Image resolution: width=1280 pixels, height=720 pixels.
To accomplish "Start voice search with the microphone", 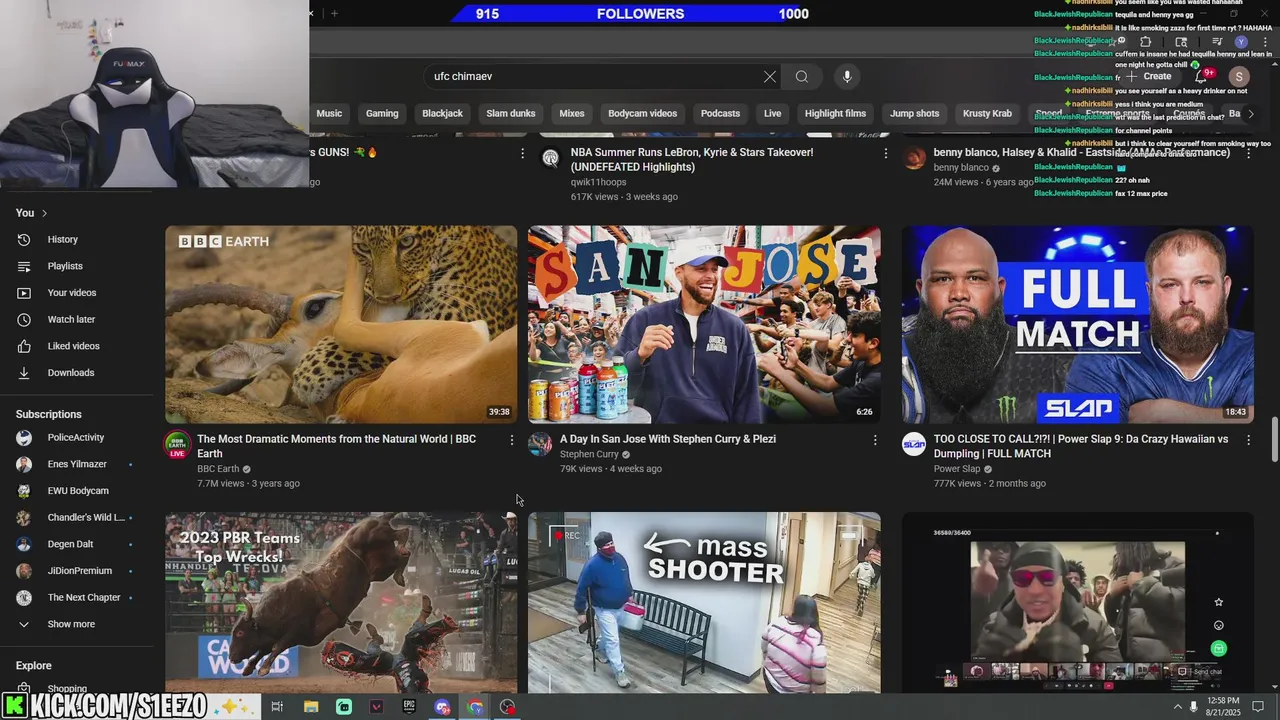I will (847, 77).
